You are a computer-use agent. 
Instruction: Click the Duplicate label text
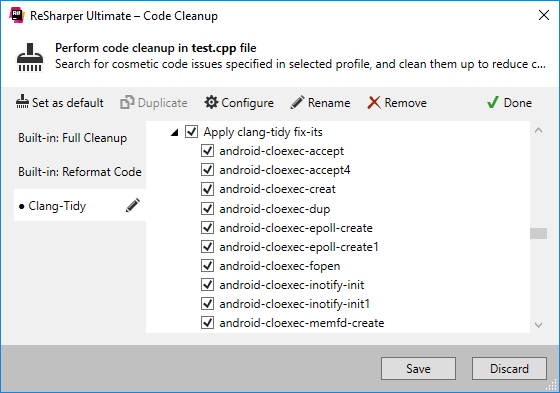(x=162, y=103)
